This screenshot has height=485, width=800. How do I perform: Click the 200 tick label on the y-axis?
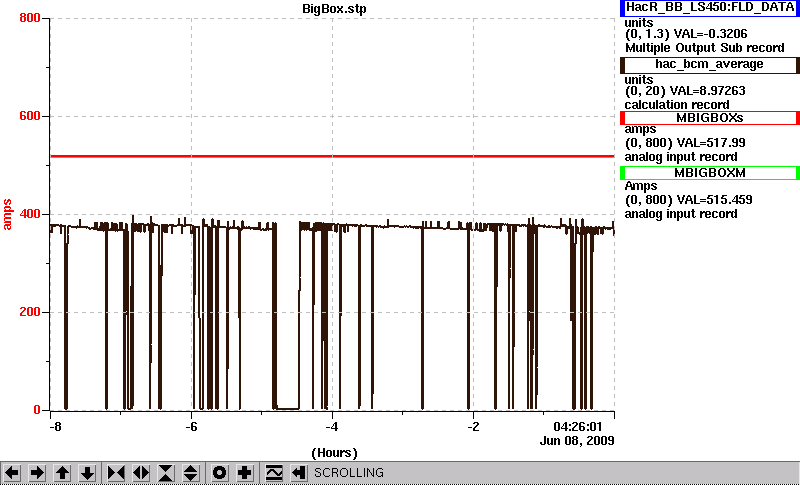(x=30, y=312)
